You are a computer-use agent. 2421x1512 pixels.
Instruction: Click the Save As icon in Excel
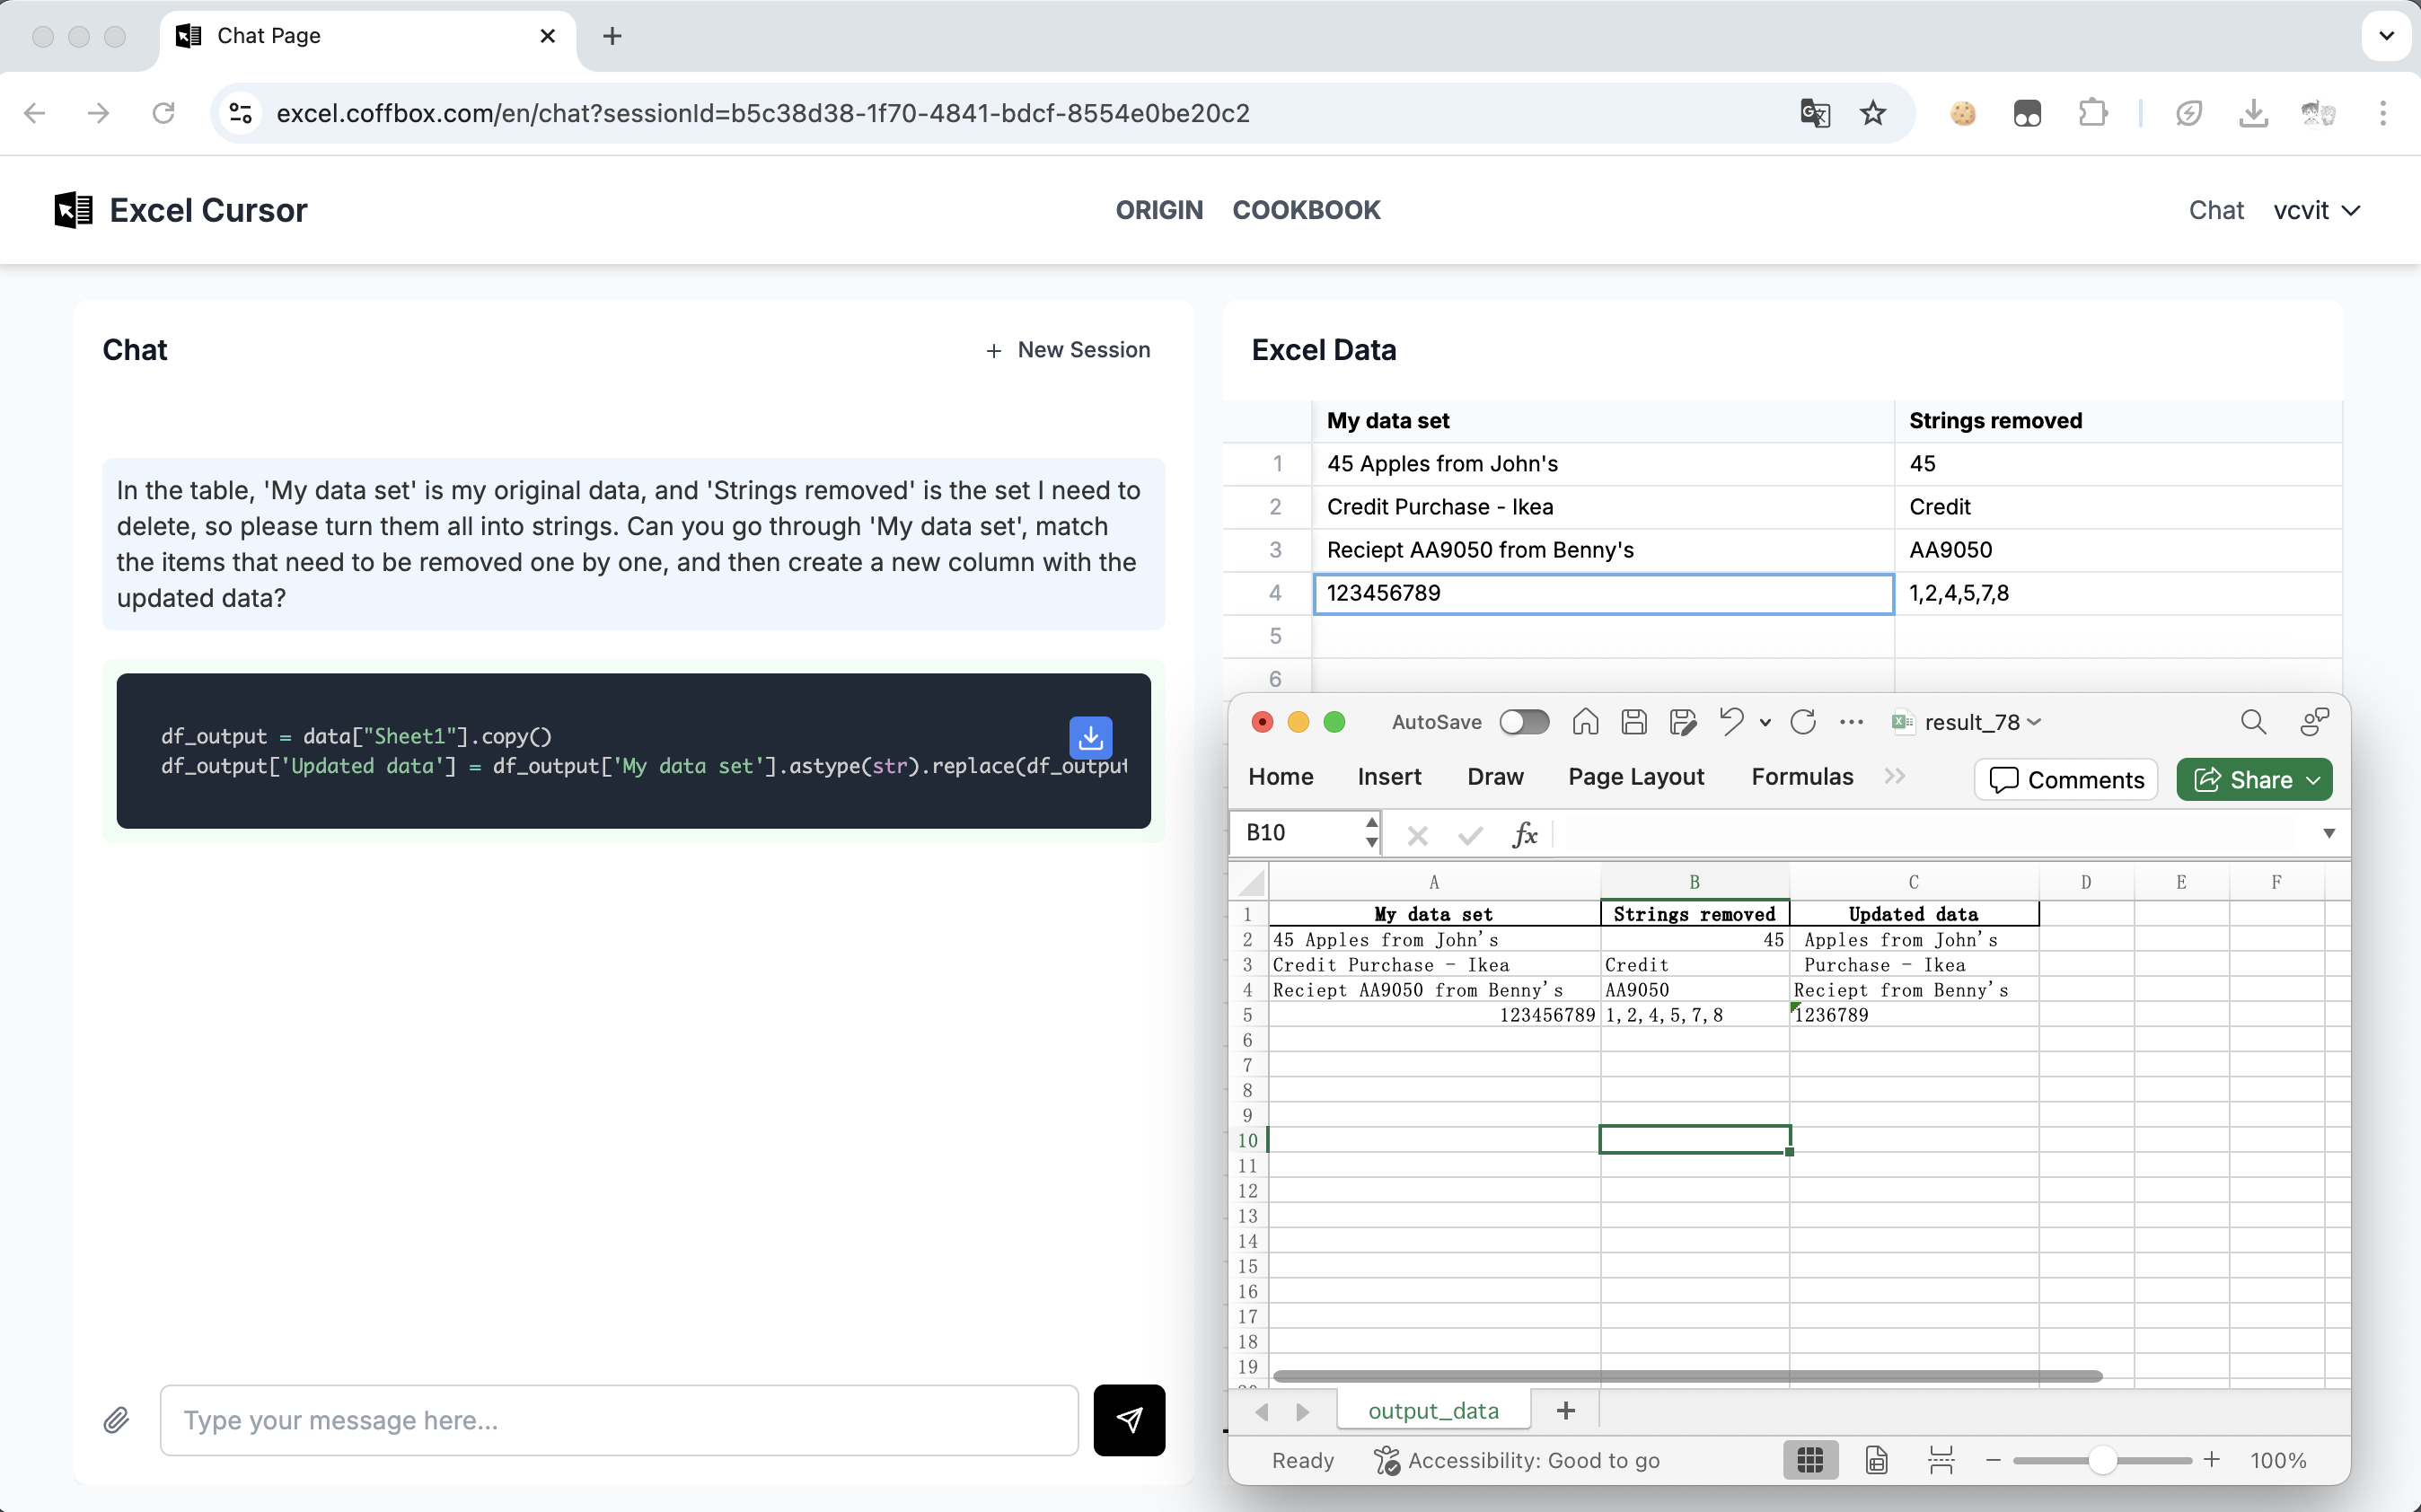[x=1683, y=722]
